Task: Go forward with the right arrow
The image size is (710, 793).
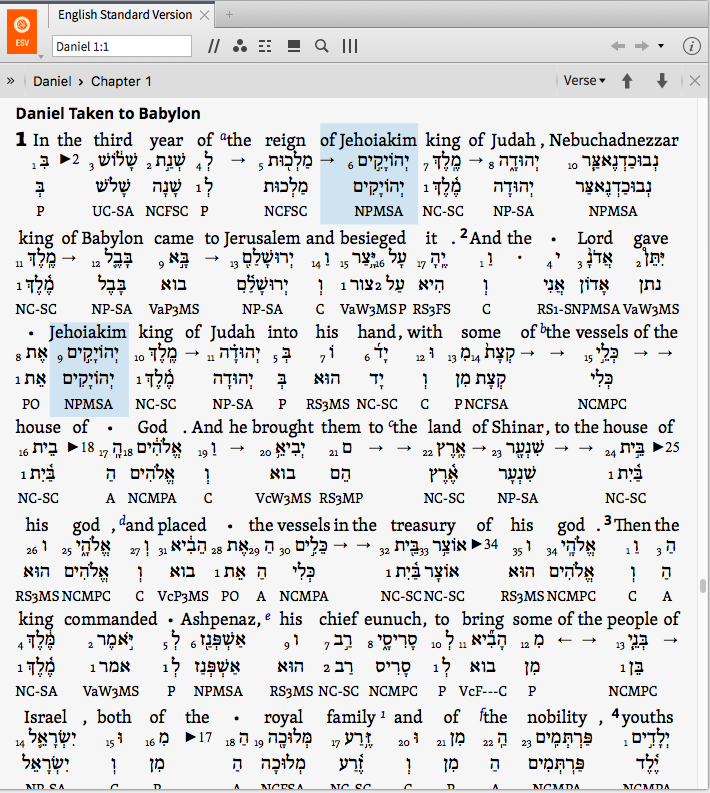Action: pyautogui.click(x=642, y=47)
